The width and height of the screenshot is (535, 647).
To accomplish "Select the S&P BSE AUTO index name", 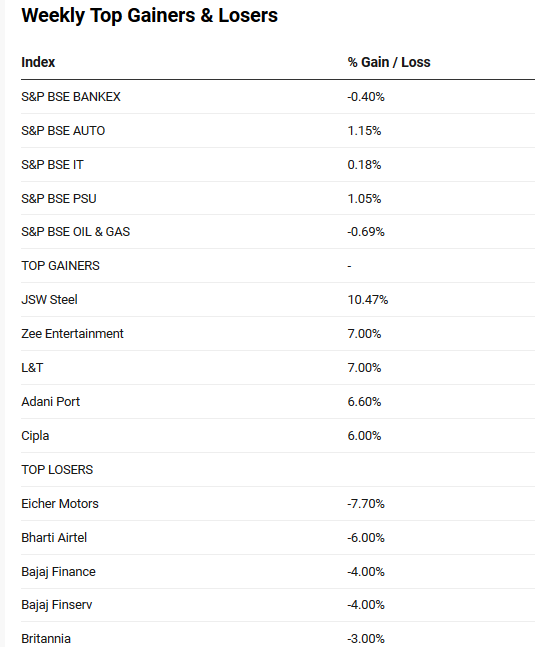I will coord(63,131).
